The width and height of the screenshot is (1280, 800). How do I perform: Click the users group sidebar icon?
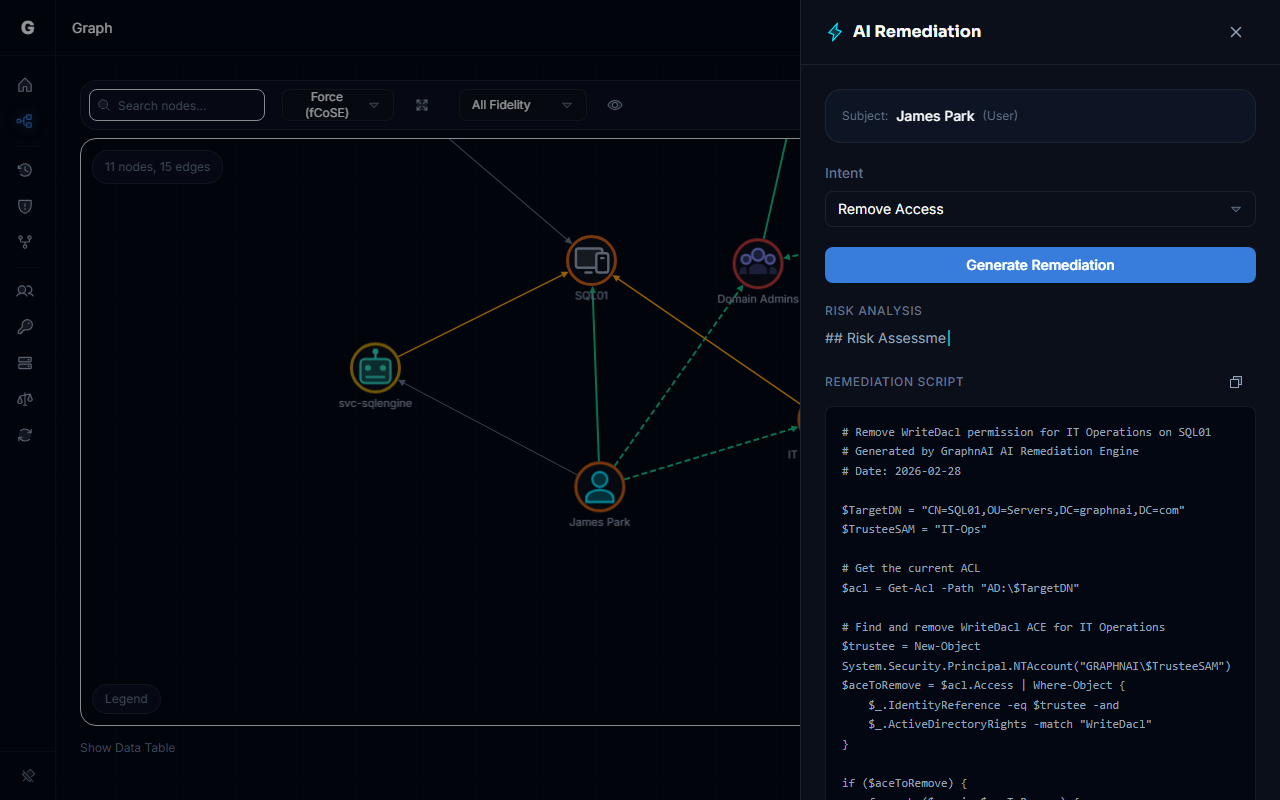(25, 291)
